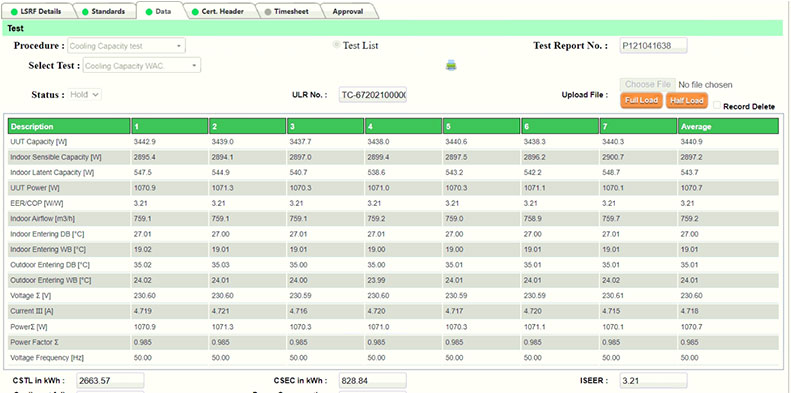
Task: Click the grey status dot on Timesheet tab
Action: [x=267, y=12]
